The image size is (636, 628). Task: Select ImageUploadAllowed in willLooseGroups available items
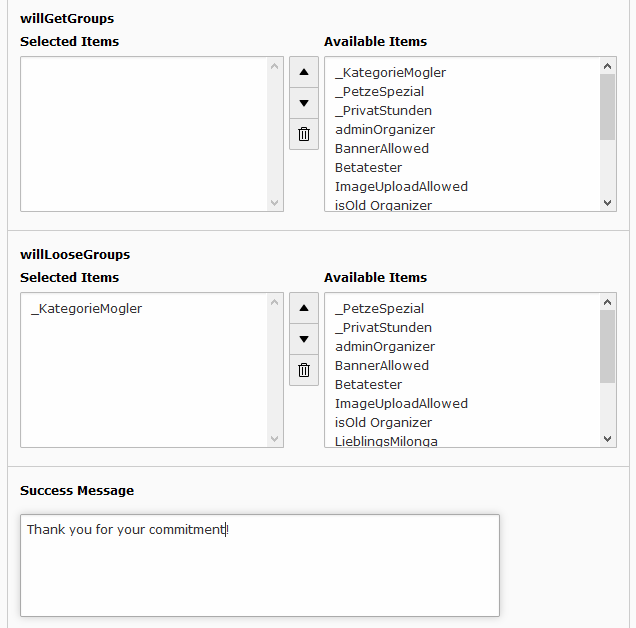[401, 404]
